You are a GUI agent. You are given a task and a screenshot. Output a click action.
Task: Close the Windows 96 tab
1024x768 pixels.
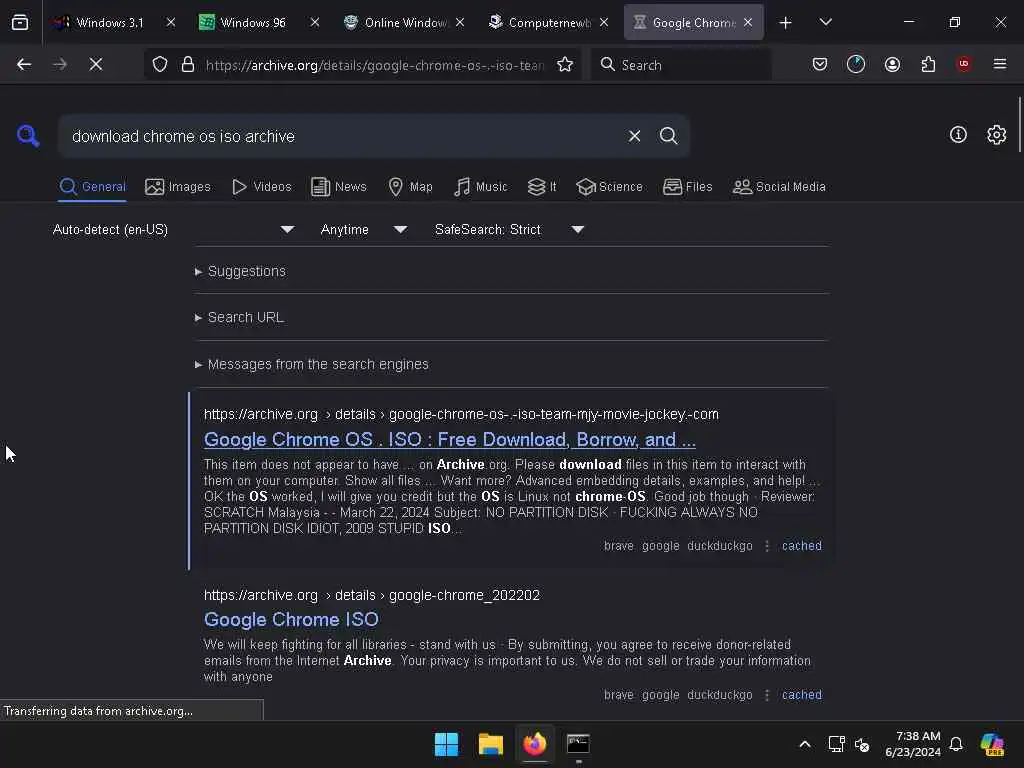pyautogui.click(x=315, y=22)
